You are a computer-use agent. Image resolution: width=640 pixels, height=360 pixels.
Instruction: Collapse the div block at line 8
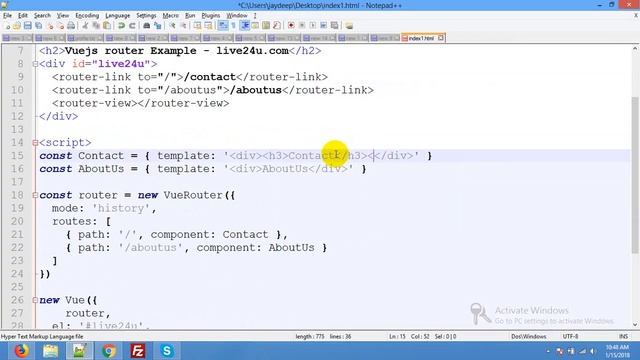pos(35,64)
